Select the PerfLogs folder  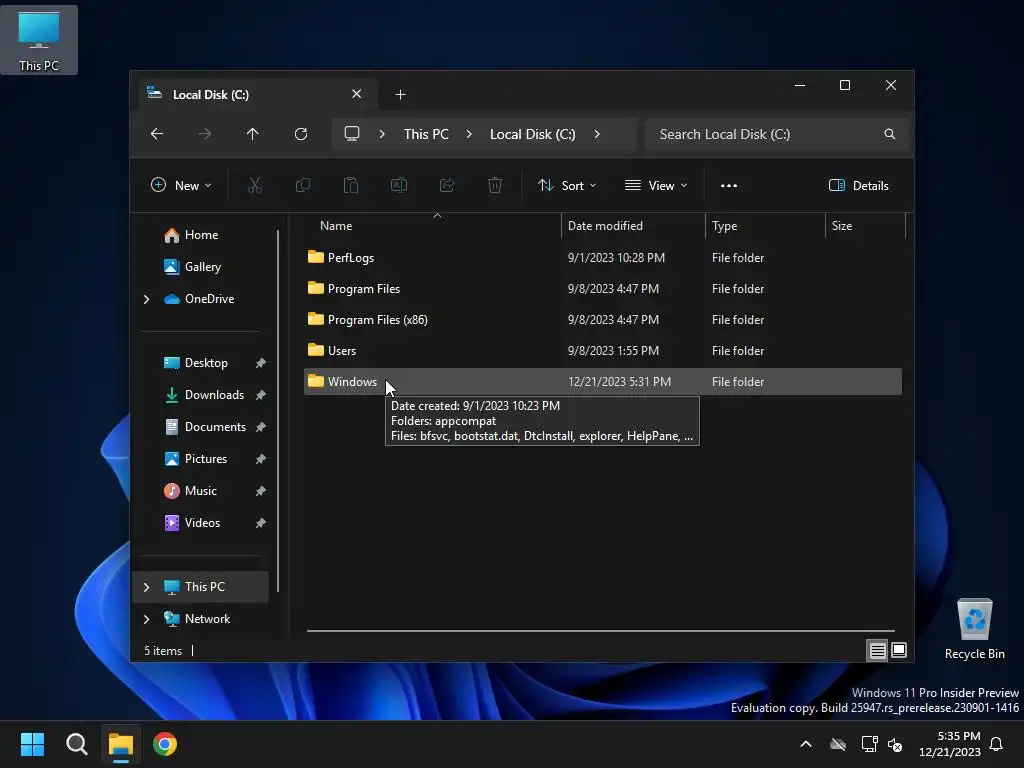pyautogui.click(x=603, y=258)
